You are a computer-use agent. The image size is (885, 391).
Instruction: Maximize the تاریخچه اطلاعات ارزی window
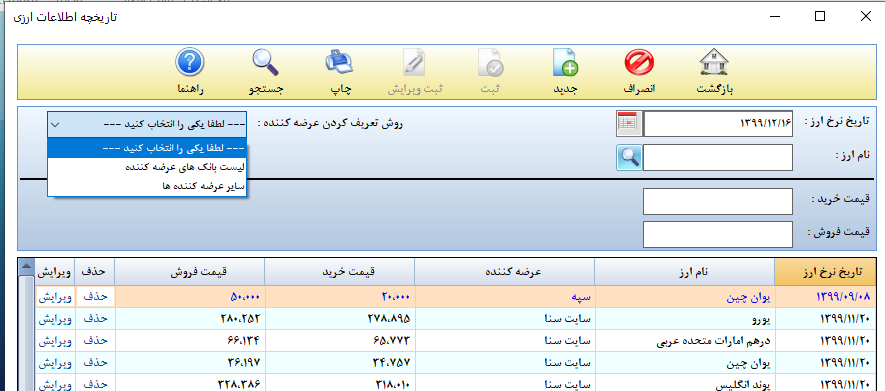(x=820, y=16)
